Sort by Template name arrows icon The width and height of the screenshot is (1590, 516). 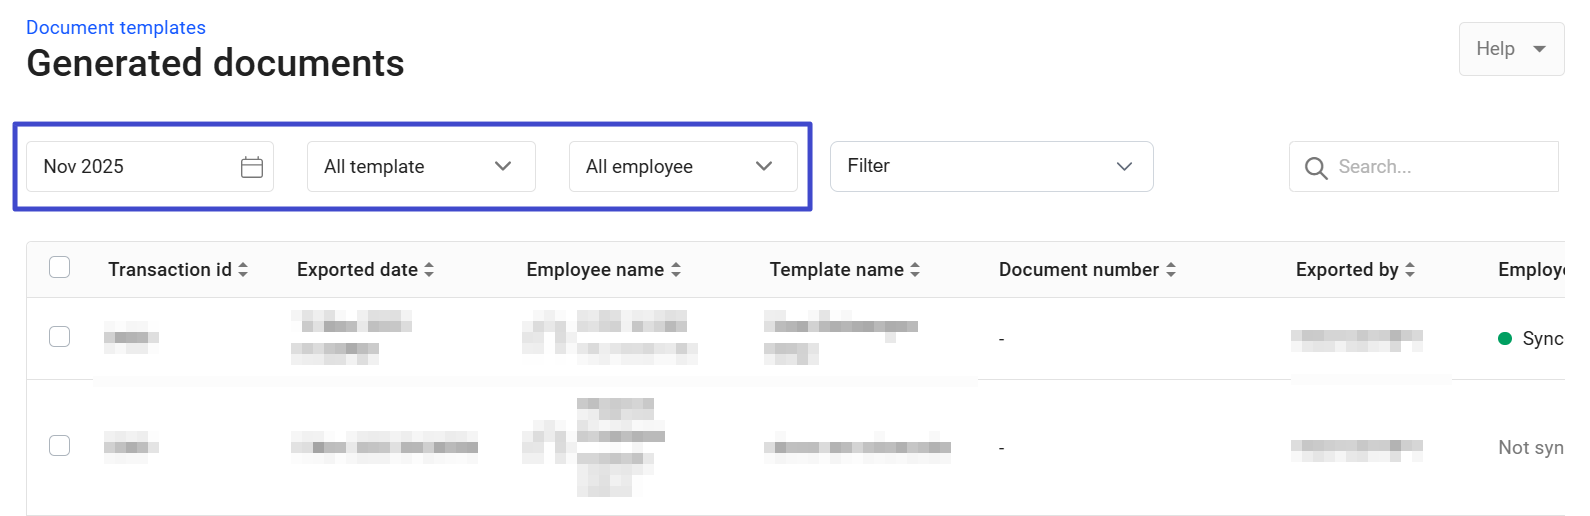coord(915,270)
